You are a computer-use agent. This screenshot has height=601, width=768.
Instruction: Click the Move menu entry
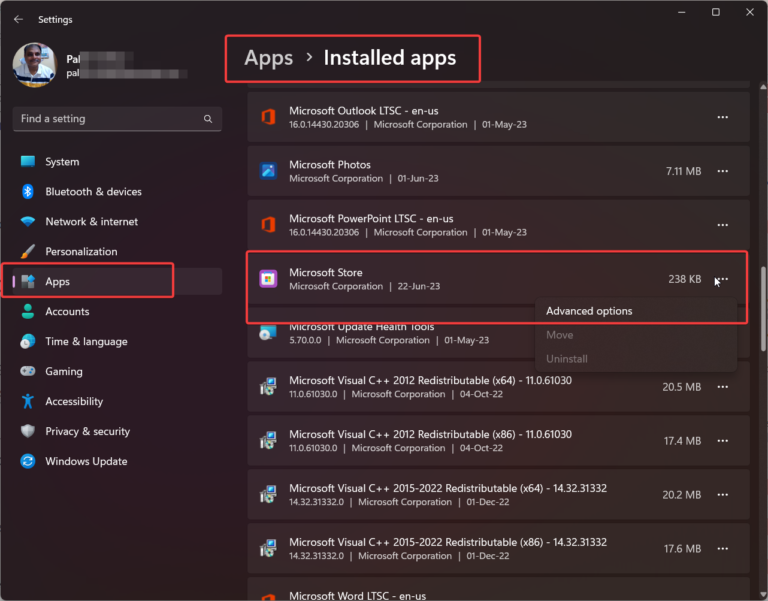pos(636,335)
